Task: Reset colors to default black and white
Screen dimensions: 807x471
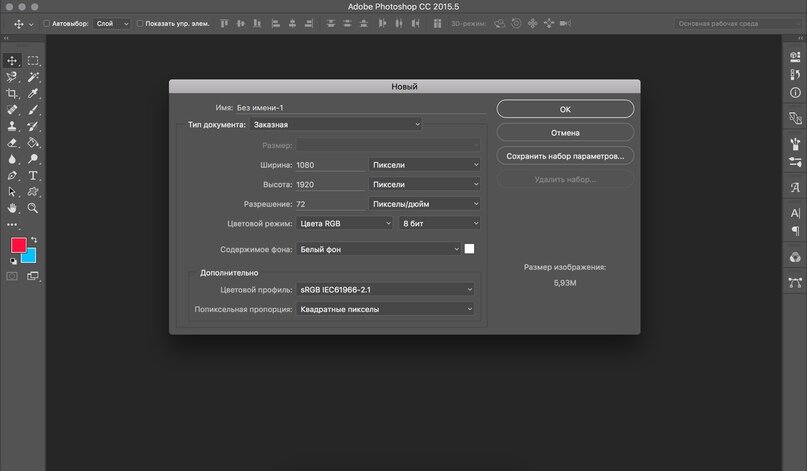Action: pos(13,261)
